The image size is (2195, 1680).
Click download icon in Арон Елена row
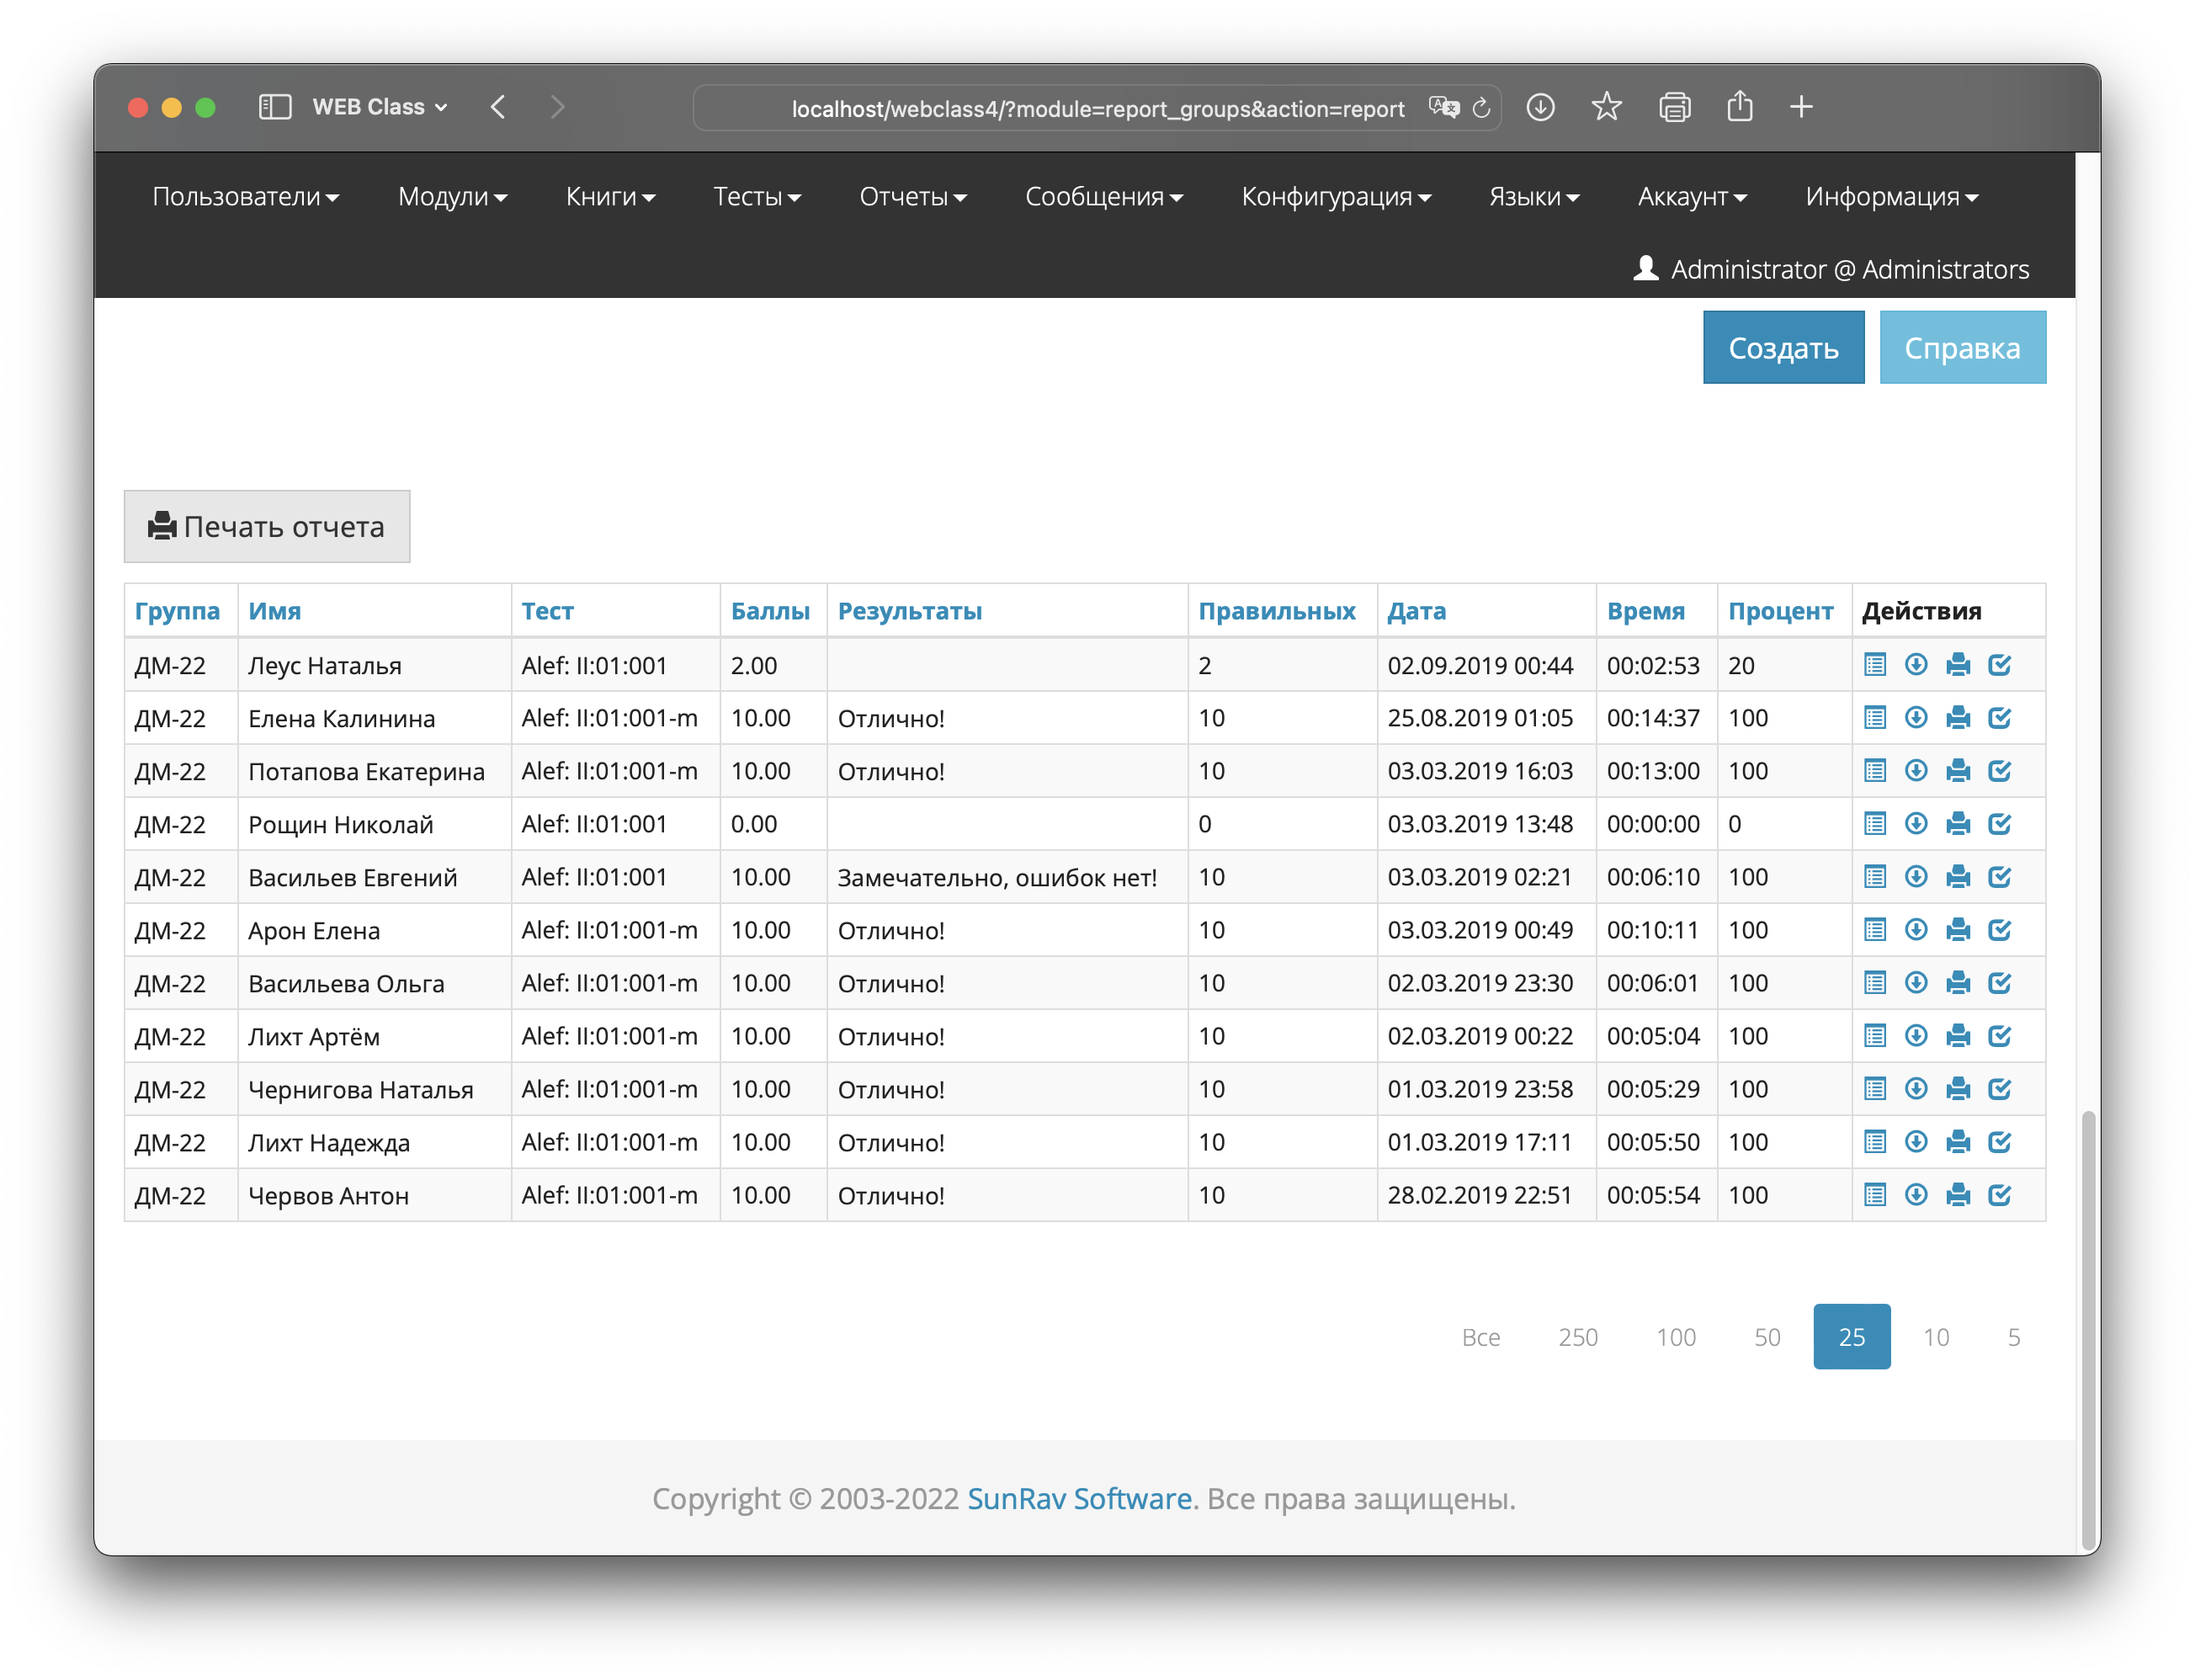click(x=1916, y=930)
